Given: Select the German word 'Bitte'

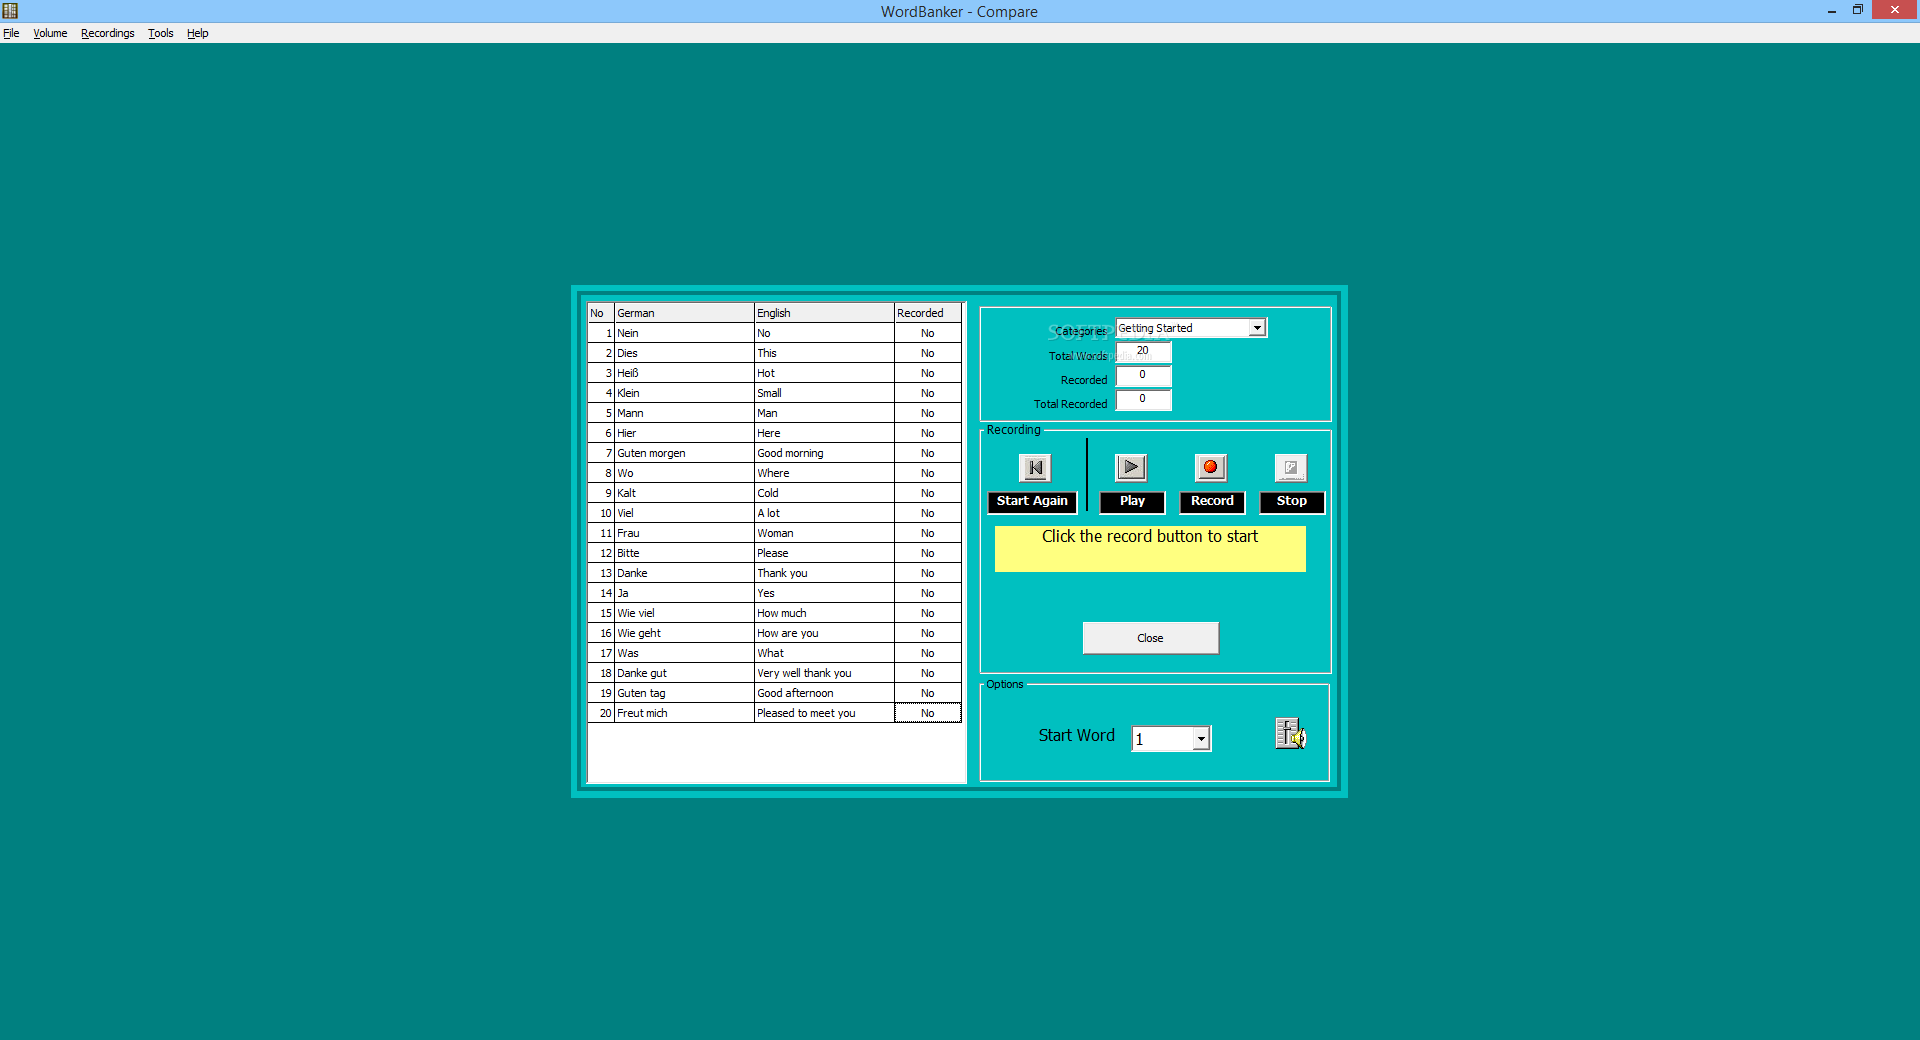Looking at the screenshot, I should coord(684,553).
